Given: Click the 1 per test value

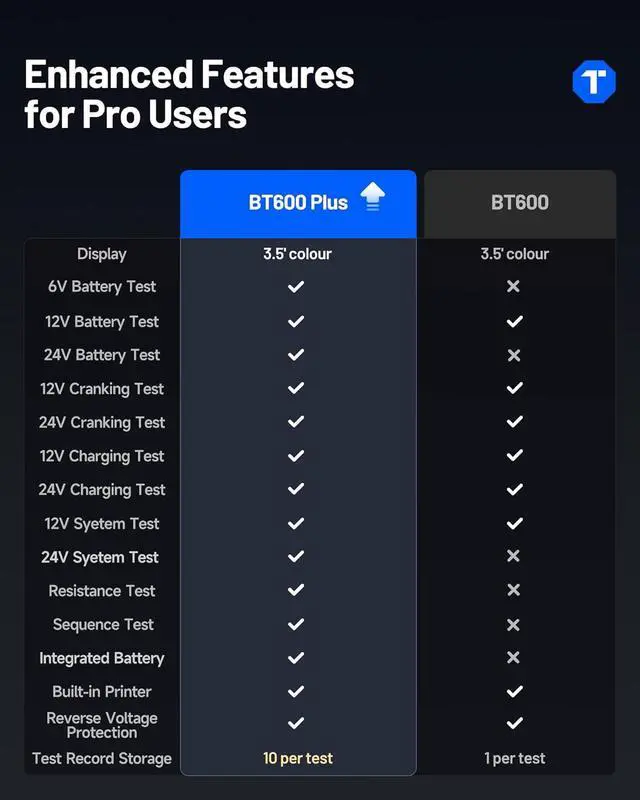Looking at the screenshot, I should click(x=515, y=759).
